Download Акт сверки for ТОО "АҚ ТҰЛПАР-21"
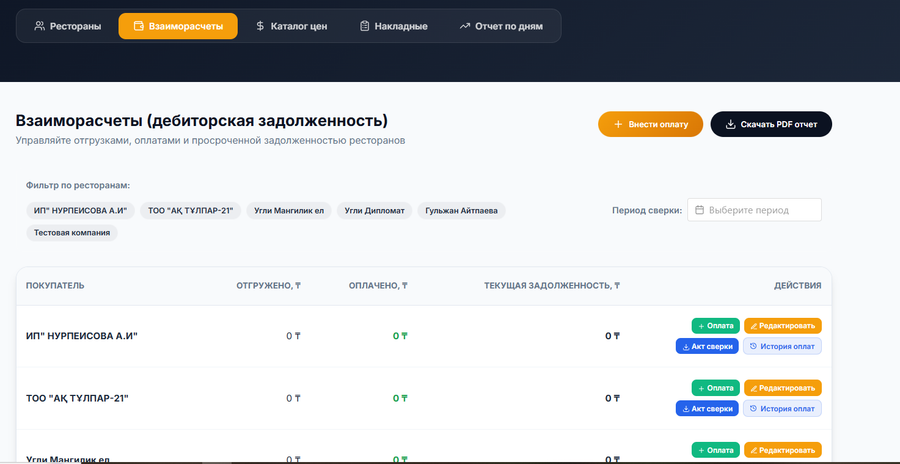 point(707,408)
